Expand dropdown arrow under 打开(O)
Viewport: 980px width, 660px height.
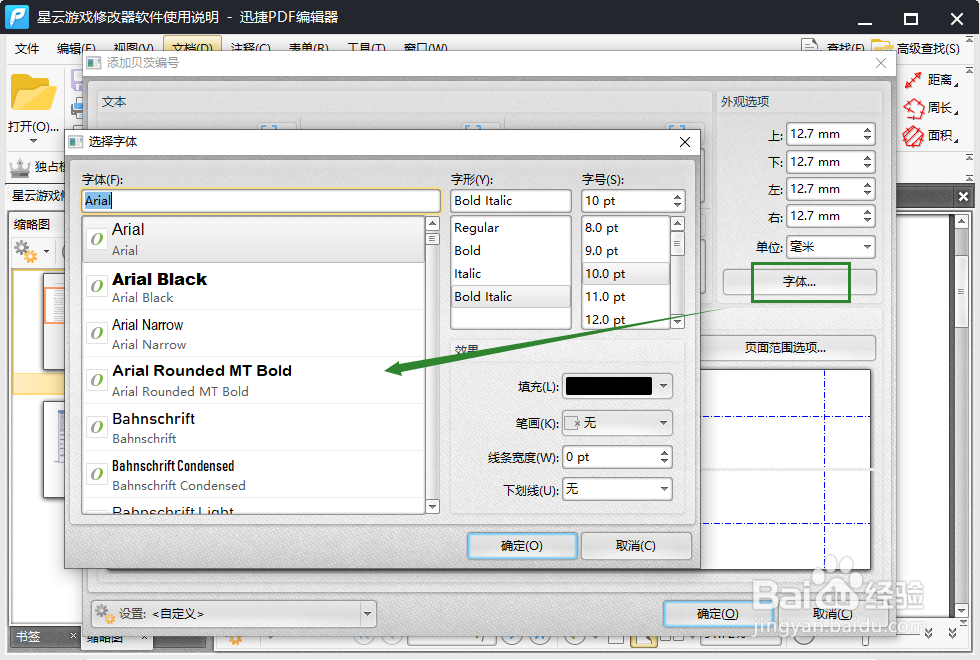(x=33, y=141)
